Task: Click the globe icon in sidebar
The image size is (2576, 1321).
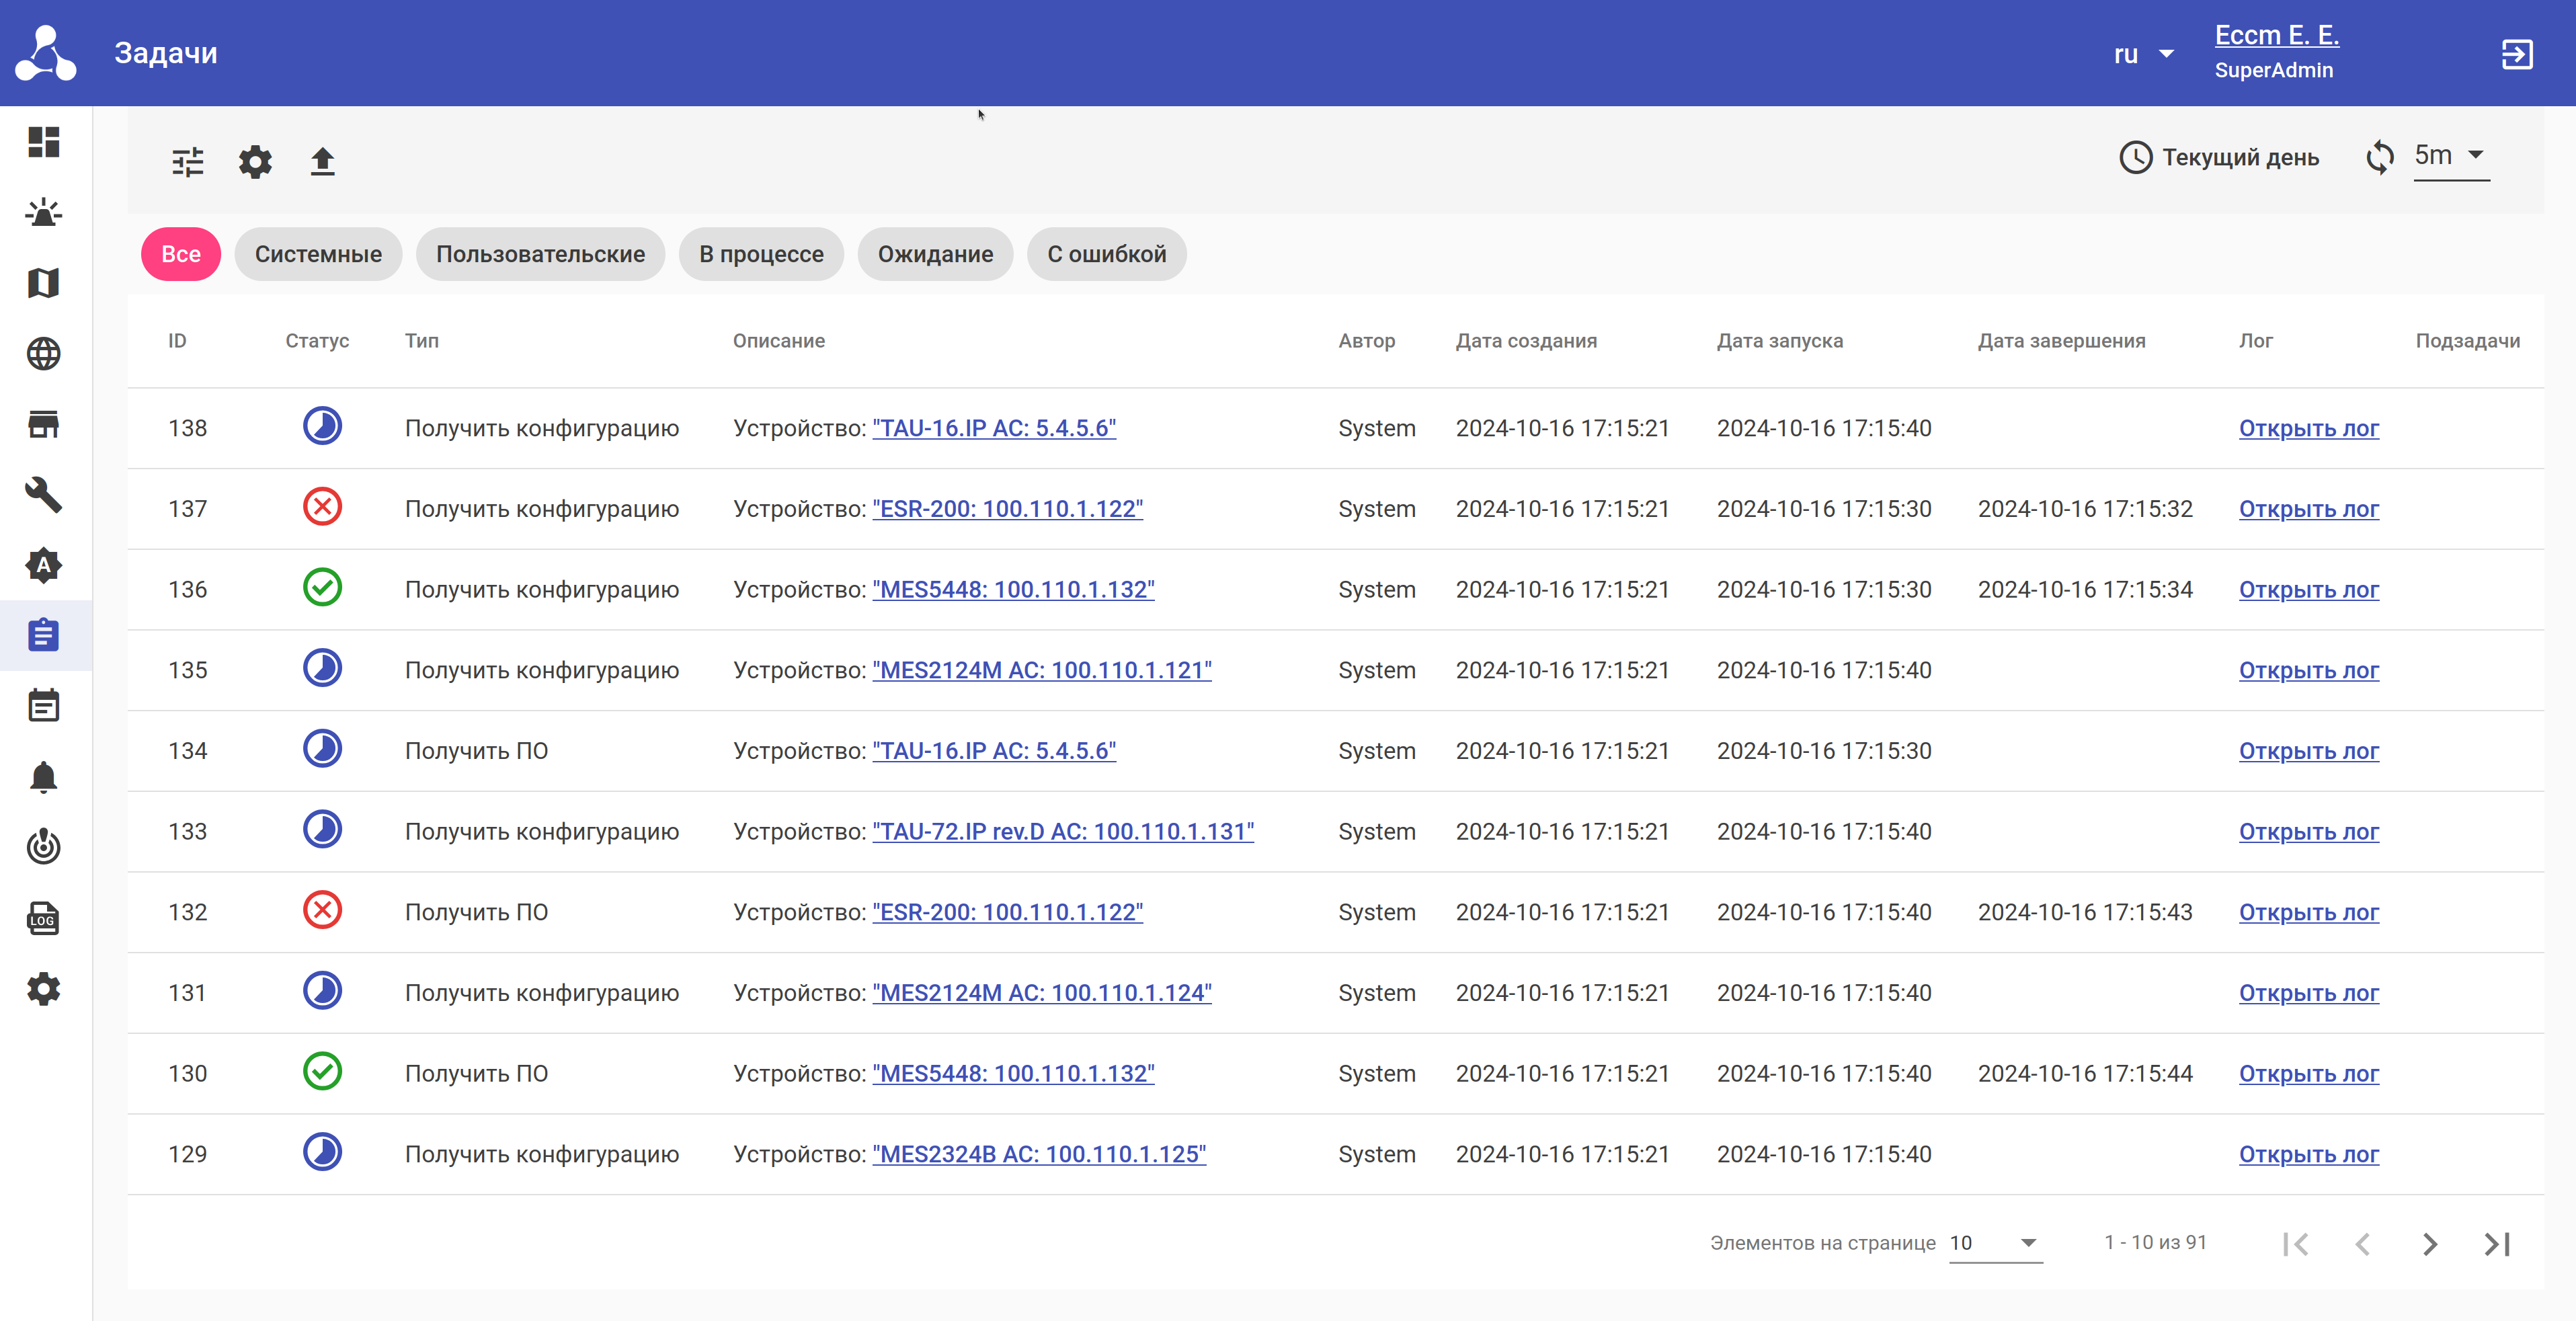Action: [44, 354]
